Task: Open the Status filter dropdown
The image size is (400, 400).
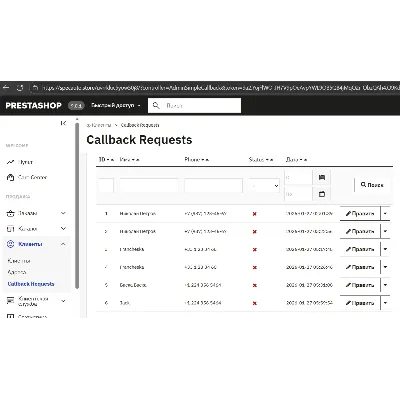Action: 264,186
